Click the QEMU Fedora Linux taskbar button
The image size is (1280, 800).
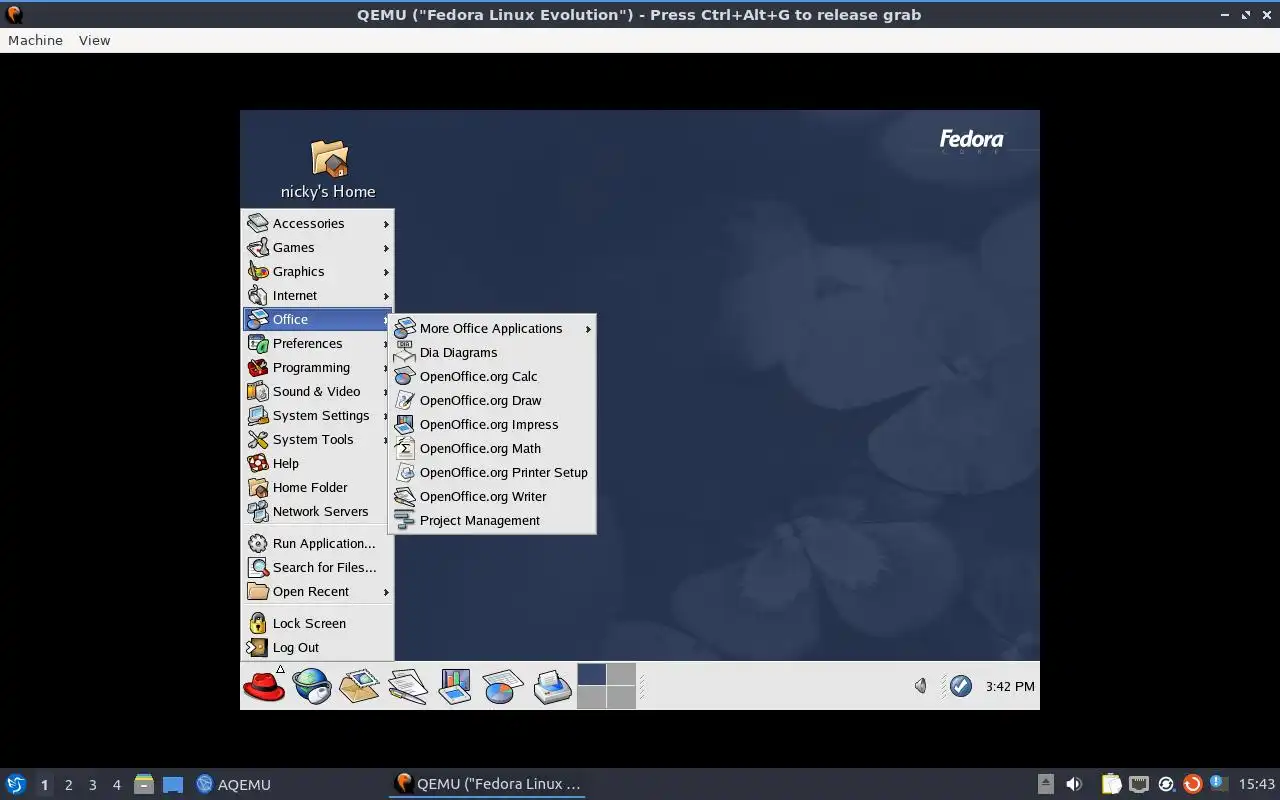[487, 784]
